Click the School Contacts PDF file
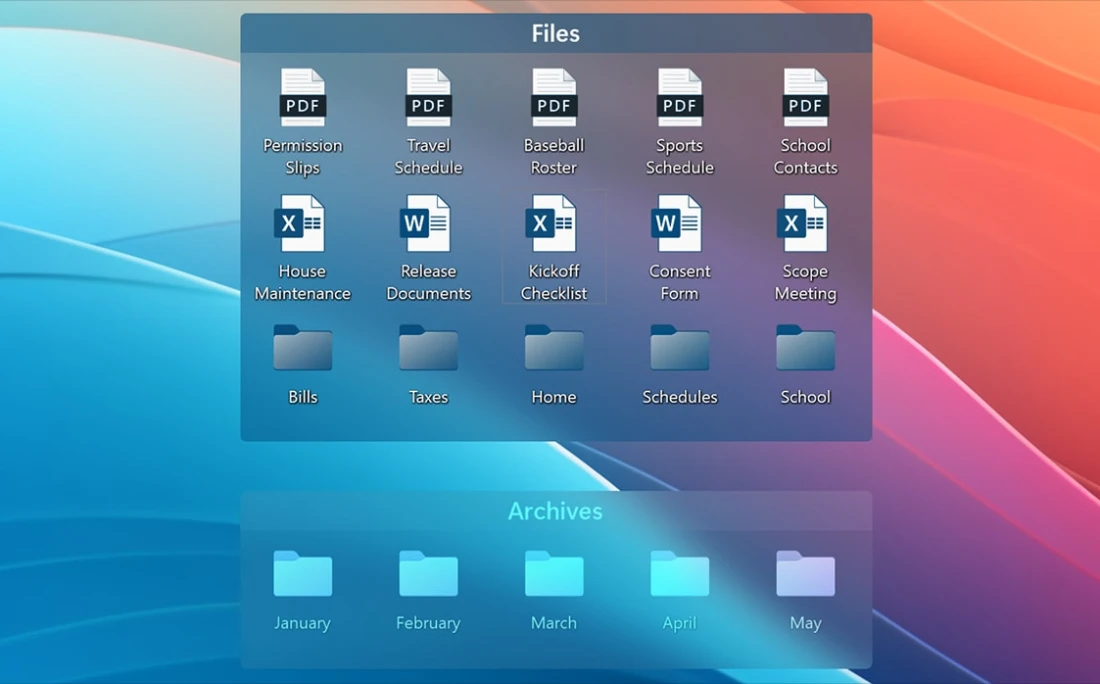Viewport: 1100px width, 684px height. [805, 99]
